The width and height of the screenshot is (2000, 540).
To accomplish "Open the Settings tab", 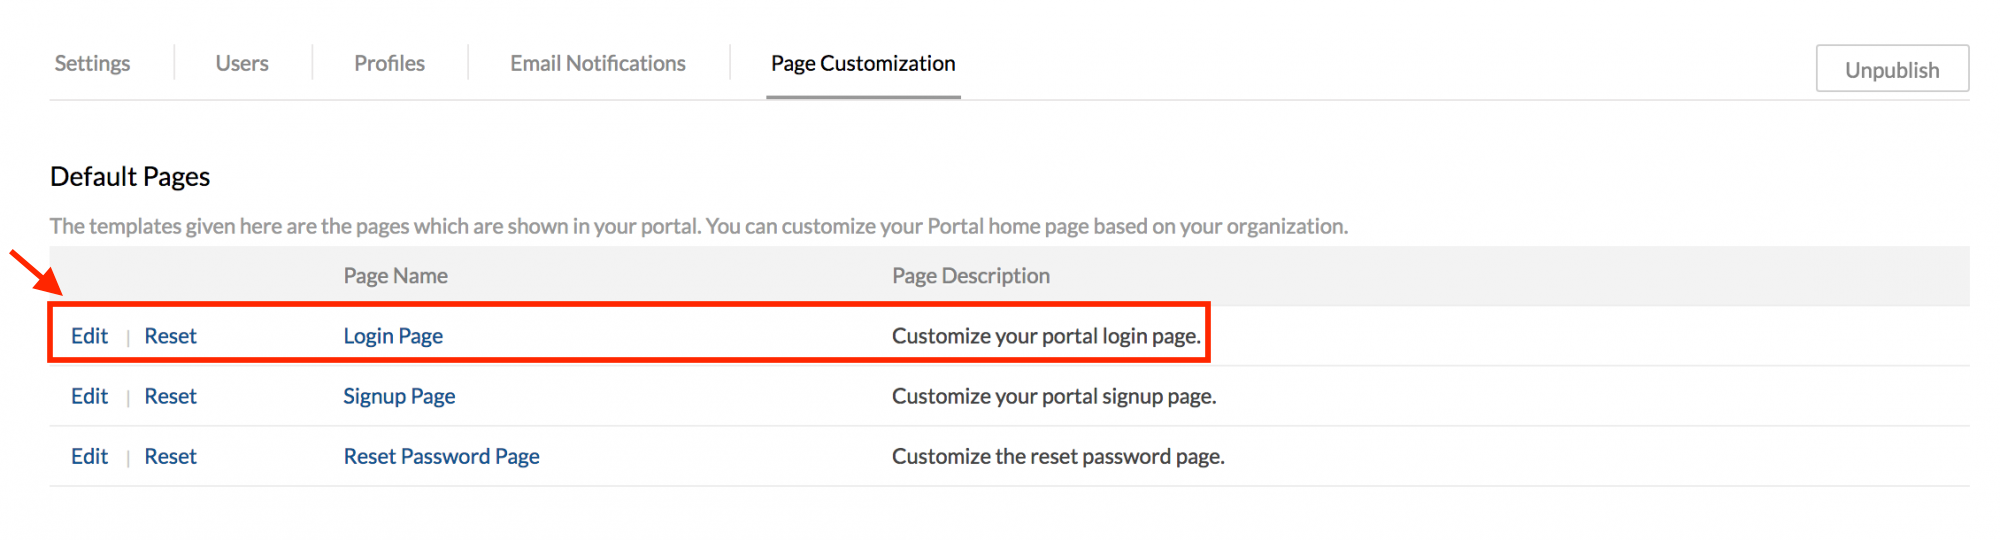I will 92,64.
